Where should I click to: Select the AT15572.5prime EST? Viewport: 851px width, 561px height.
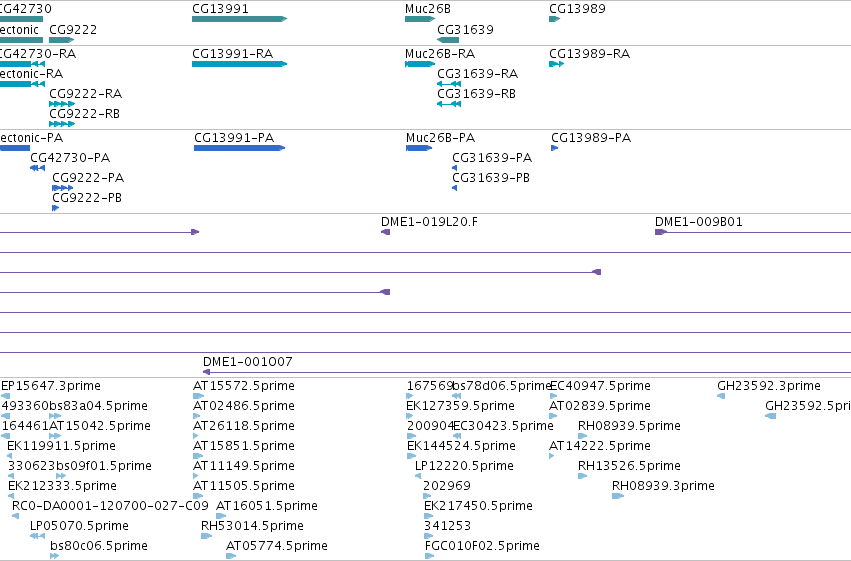[x=244, y=386]
